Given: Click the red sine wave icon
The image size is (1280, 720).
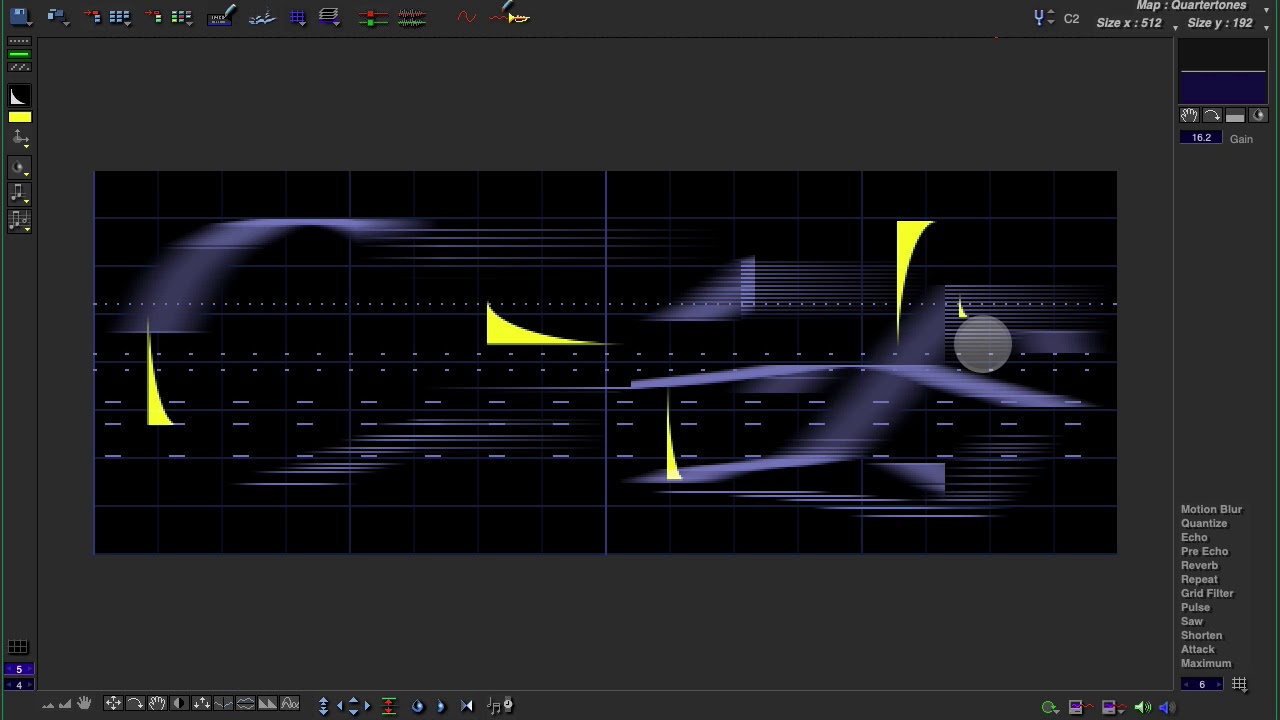Looking at the screenshot, I should pos(466,17).
